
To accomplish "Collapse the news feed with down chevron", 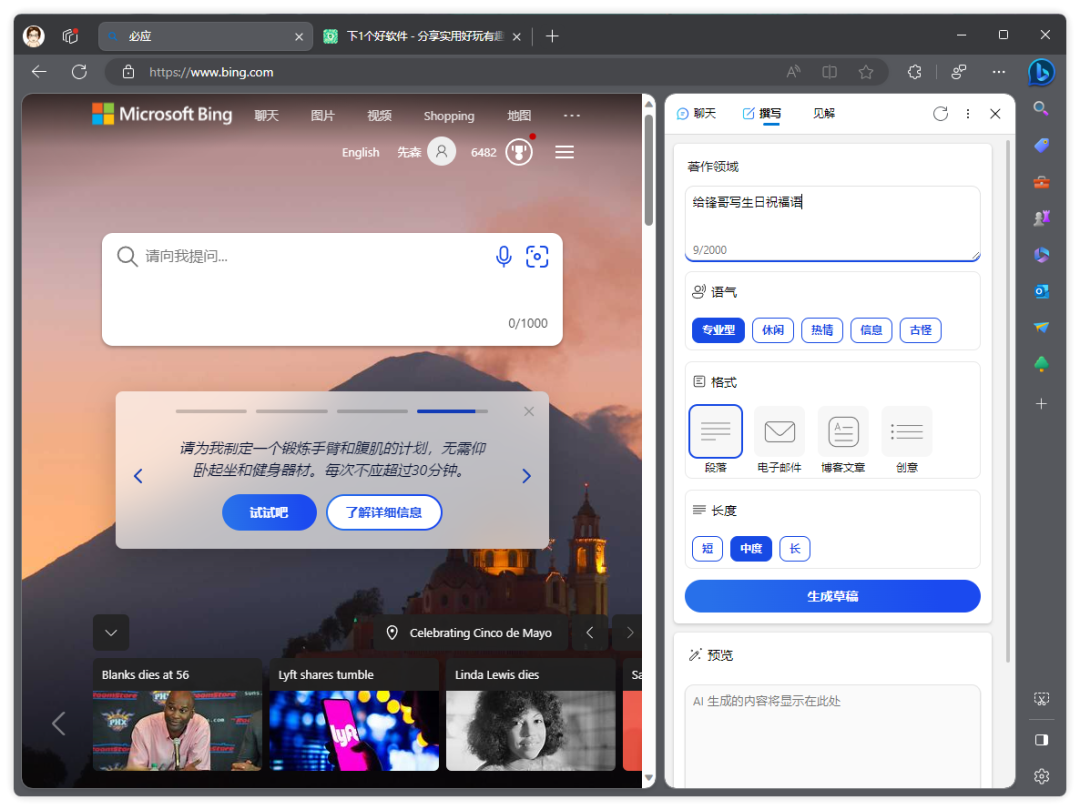I will click(111, 632).
